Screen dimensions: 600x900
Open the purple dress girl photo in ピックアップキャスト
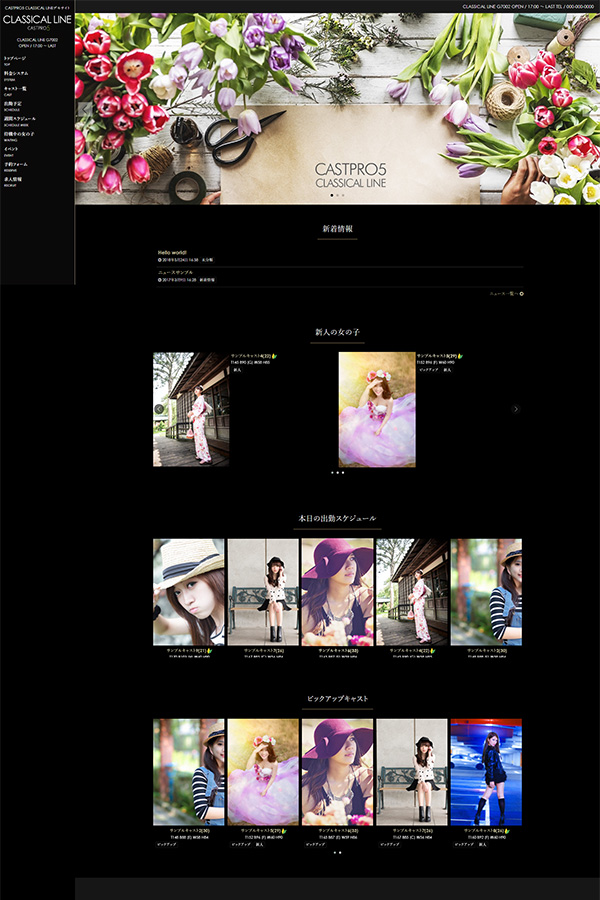point(263,772)
